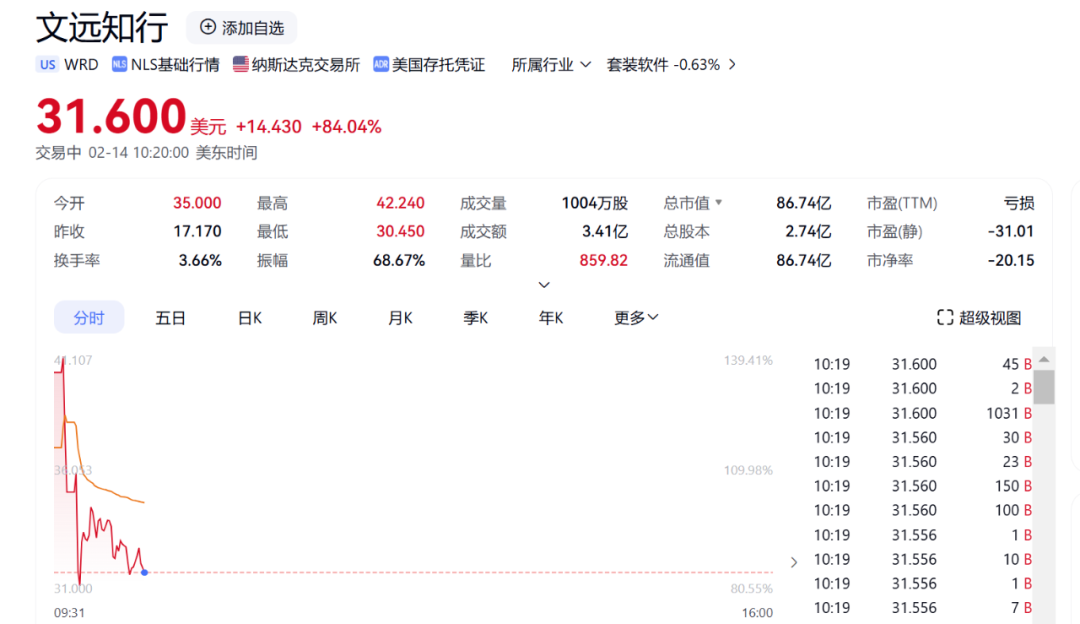Screen dimensions: 1080x624
Task: Click 成交量 value 1004万股
Action: click(594, 203)
